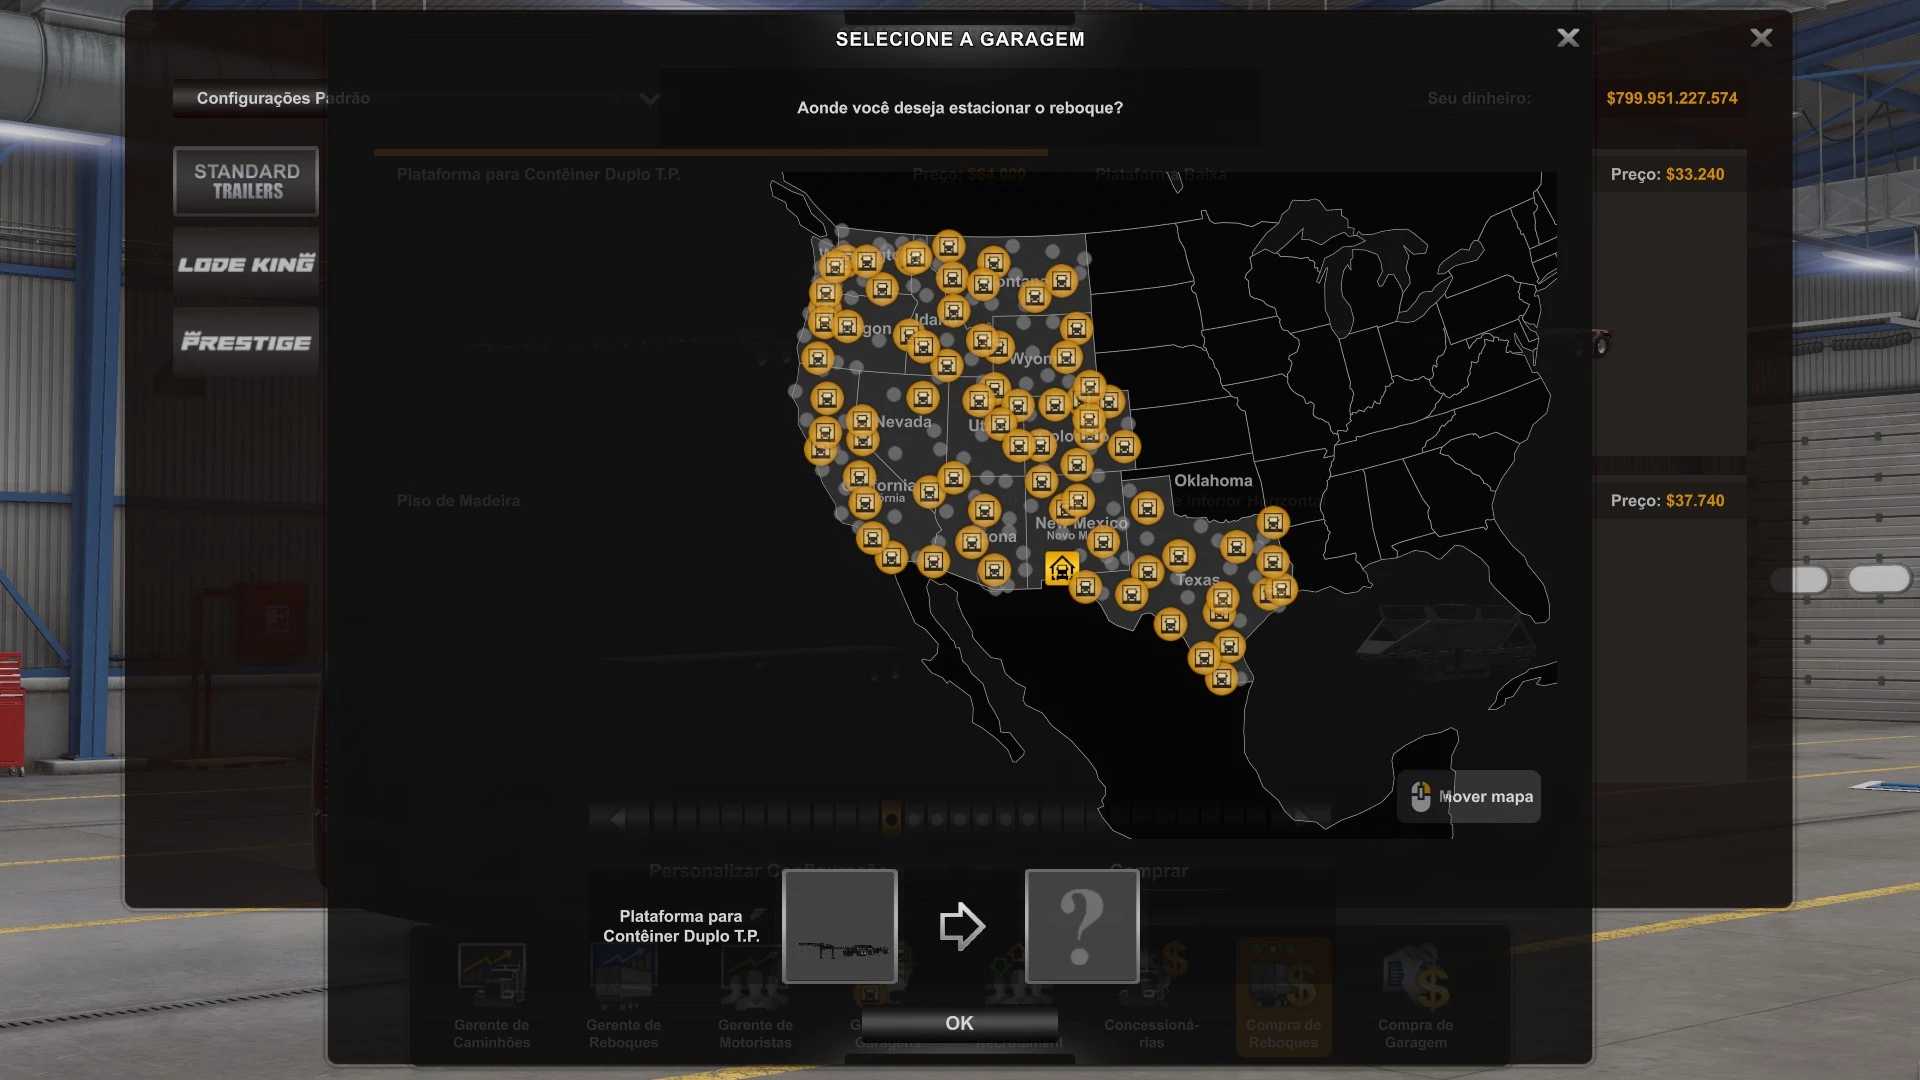Pick the garage marker left of Oklahoma label
Screen dimensions: 1920x1080
tap(1147, 508)
